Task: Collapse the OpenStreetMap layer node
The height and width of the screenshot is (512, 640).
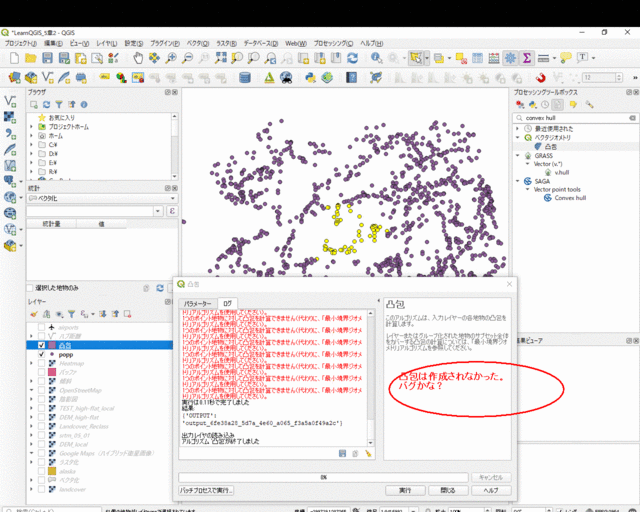Action: tap(31, 390)
